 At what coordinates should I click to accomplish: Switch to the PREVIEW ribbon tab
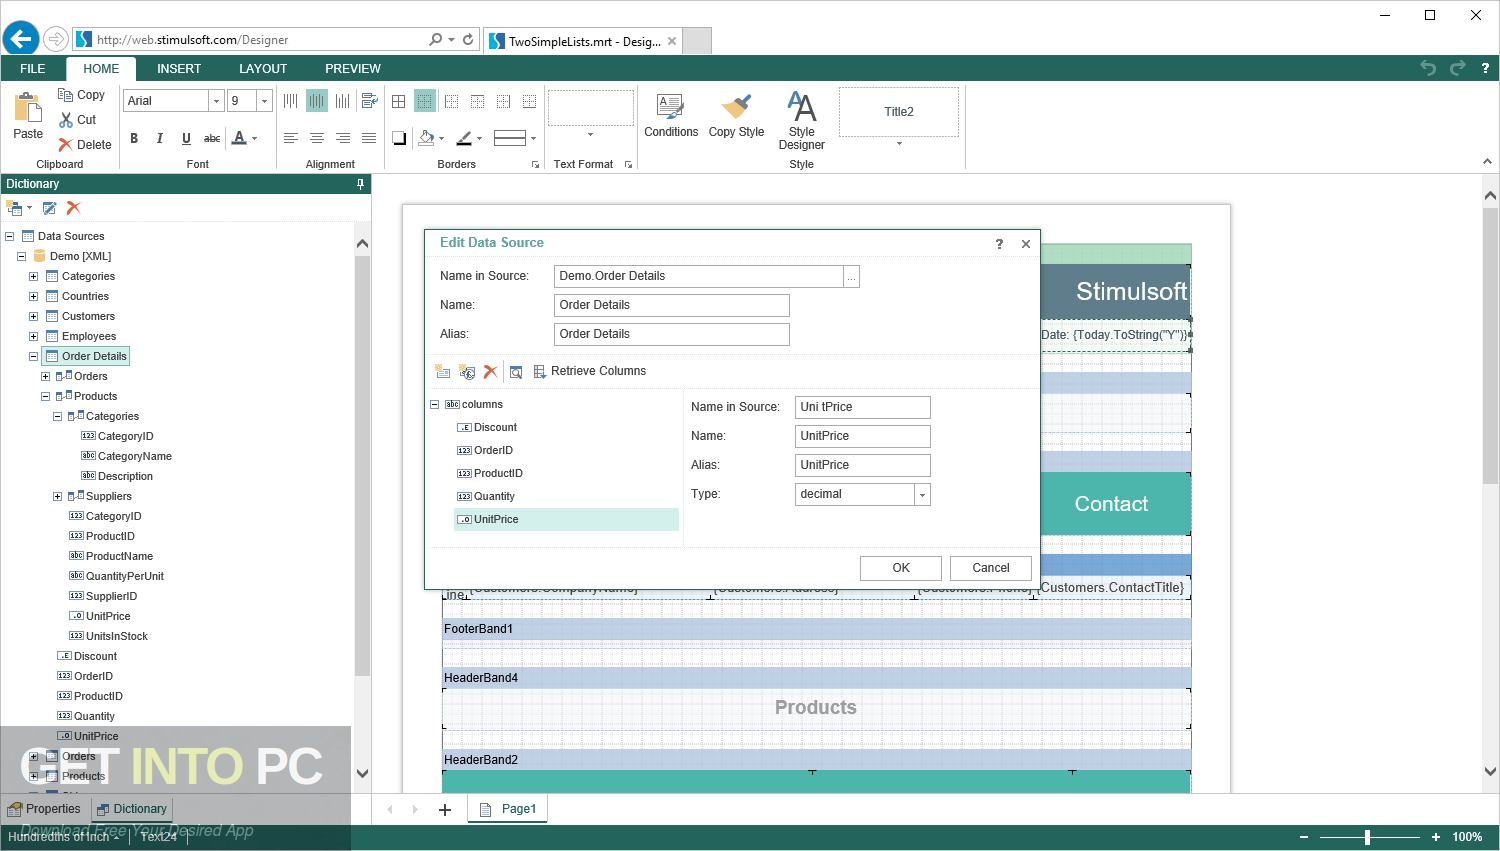click(x=353, y=69)
